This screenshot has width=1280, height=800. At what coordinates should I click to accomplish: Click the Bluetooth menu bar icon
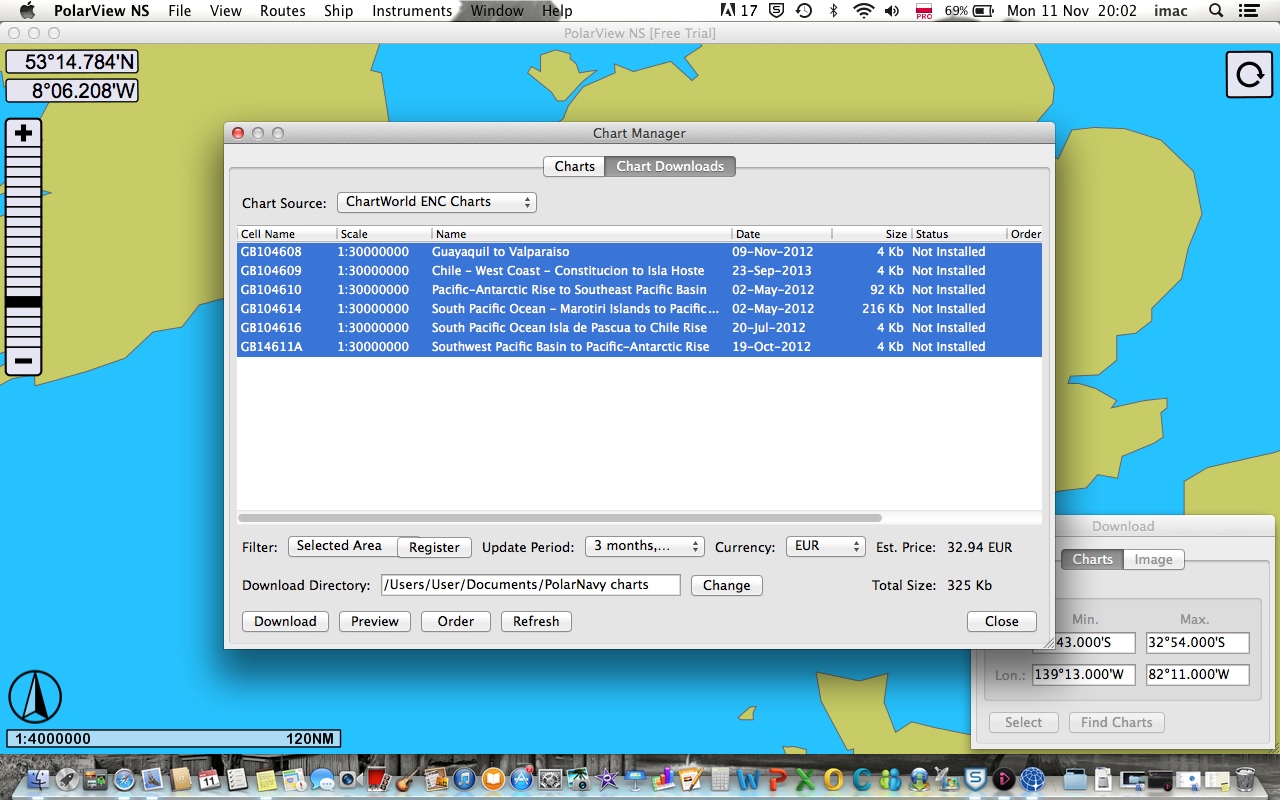click(834, 11)
